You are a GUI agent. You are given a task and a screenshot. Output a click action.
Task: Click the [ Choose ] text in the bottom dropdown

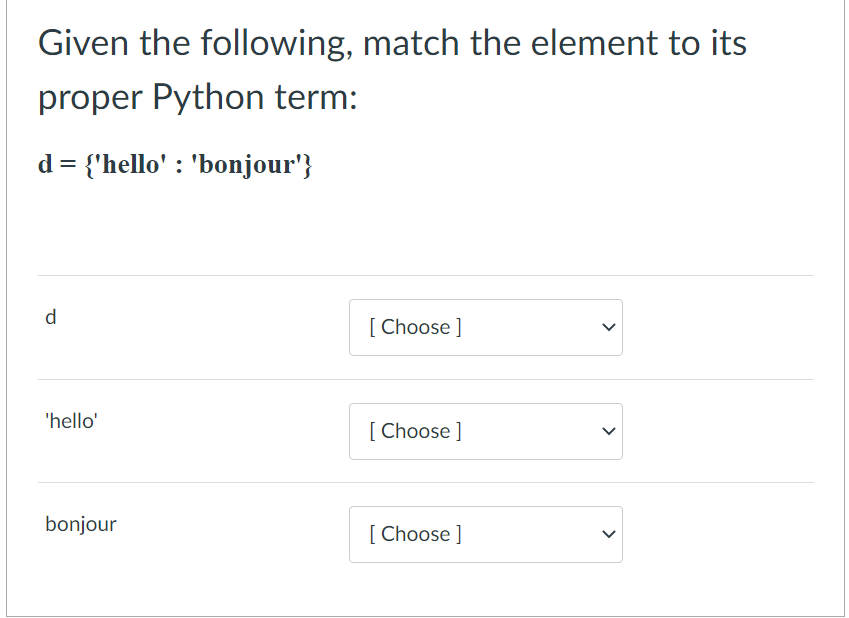[x=414, y=534]
